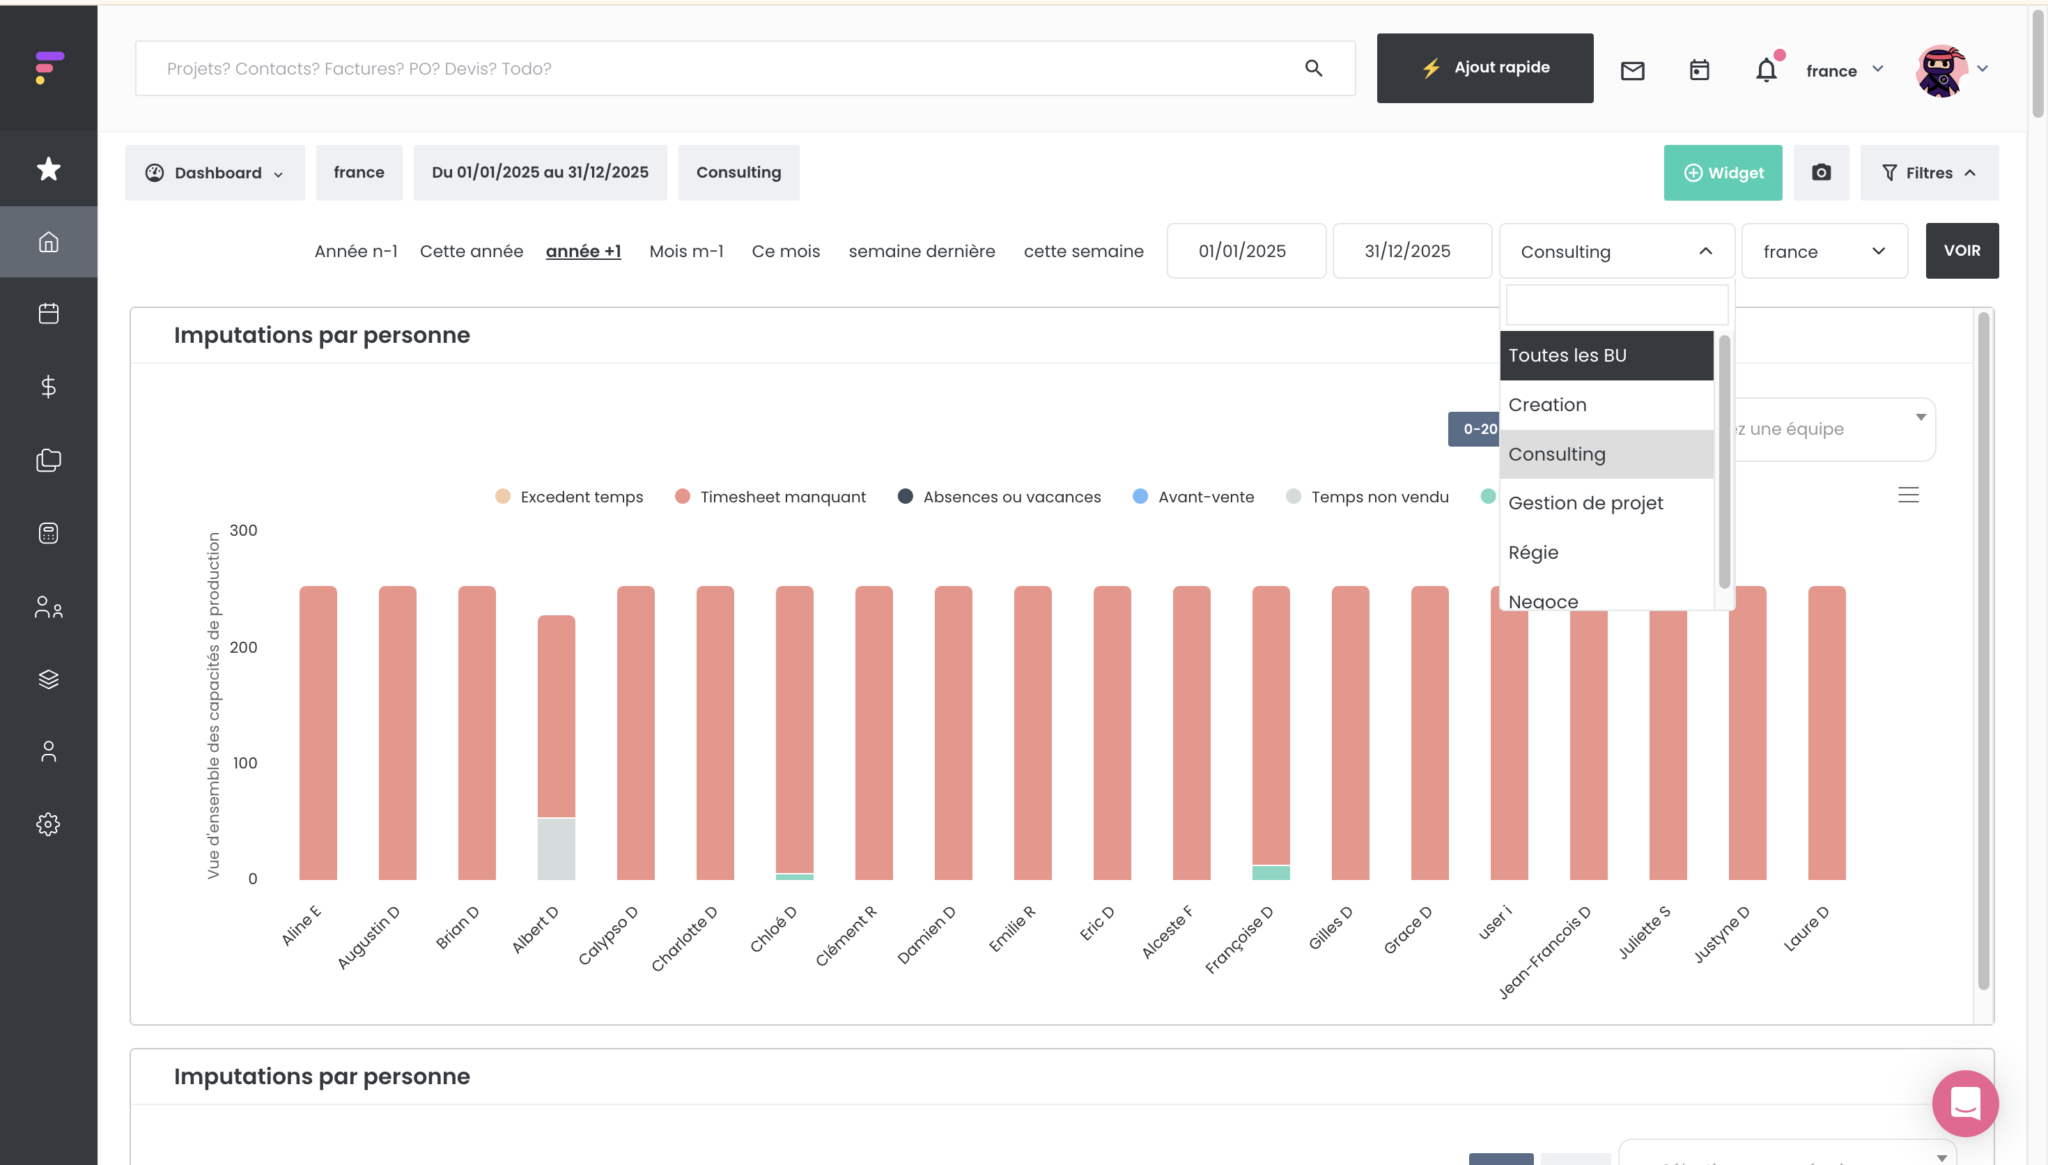
Task: Select Gestion de projet in BU list
Action: click(x=1585, y=503)
